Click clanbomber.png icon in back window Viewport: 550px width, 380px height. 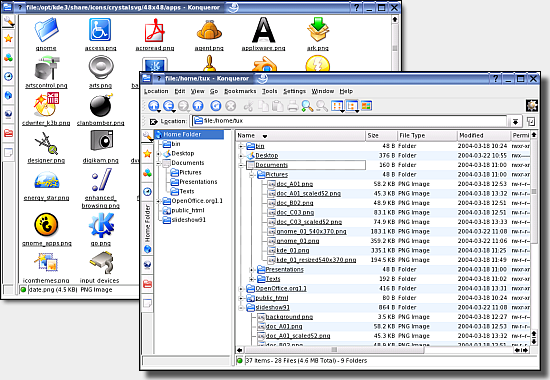[x=101, y=105]
